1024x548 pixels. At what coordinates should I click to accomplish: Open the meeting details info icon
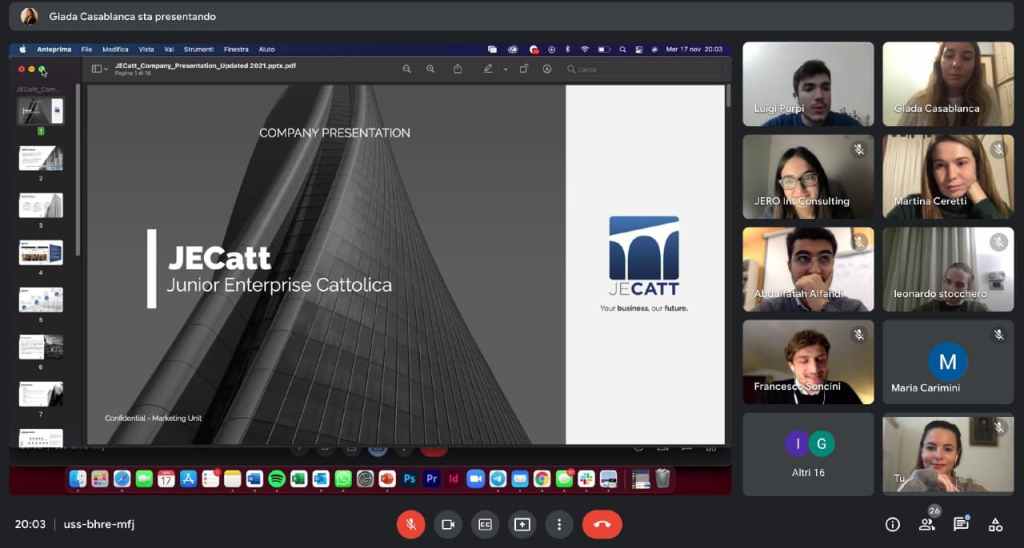893,524
